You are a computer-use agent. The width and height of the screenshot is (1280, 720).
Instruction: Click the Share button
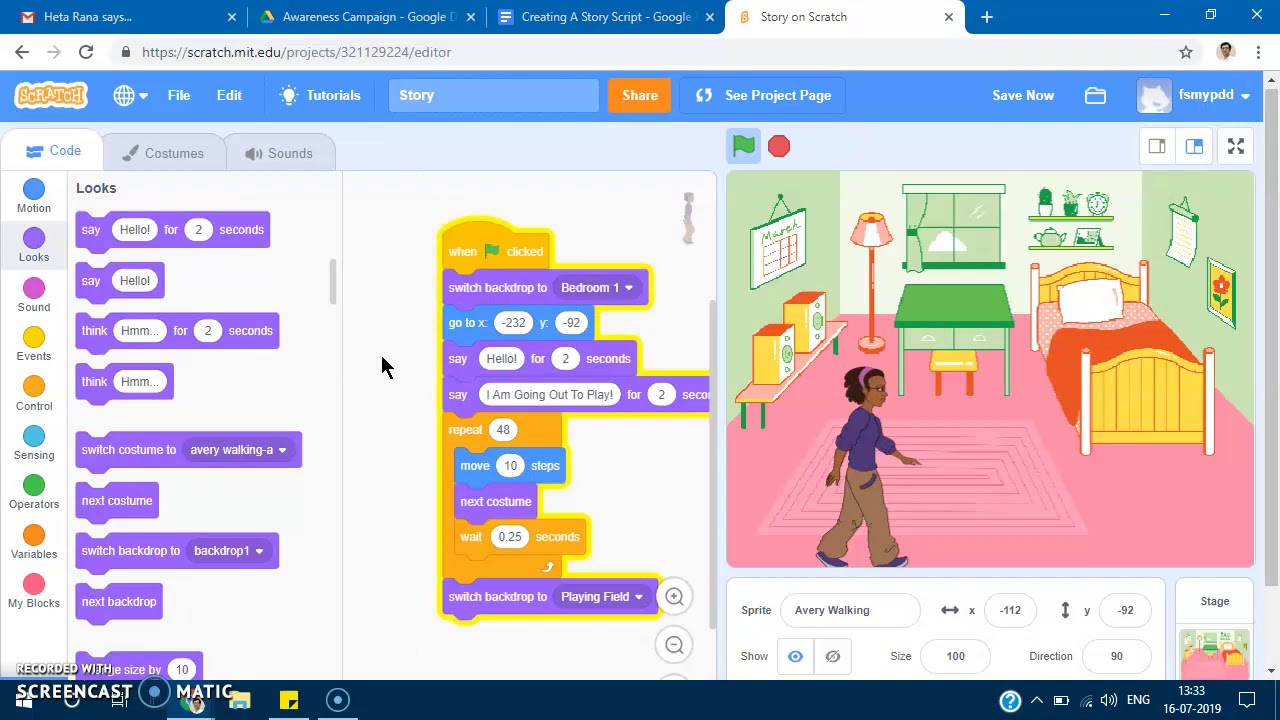click(x=640, y=95)
